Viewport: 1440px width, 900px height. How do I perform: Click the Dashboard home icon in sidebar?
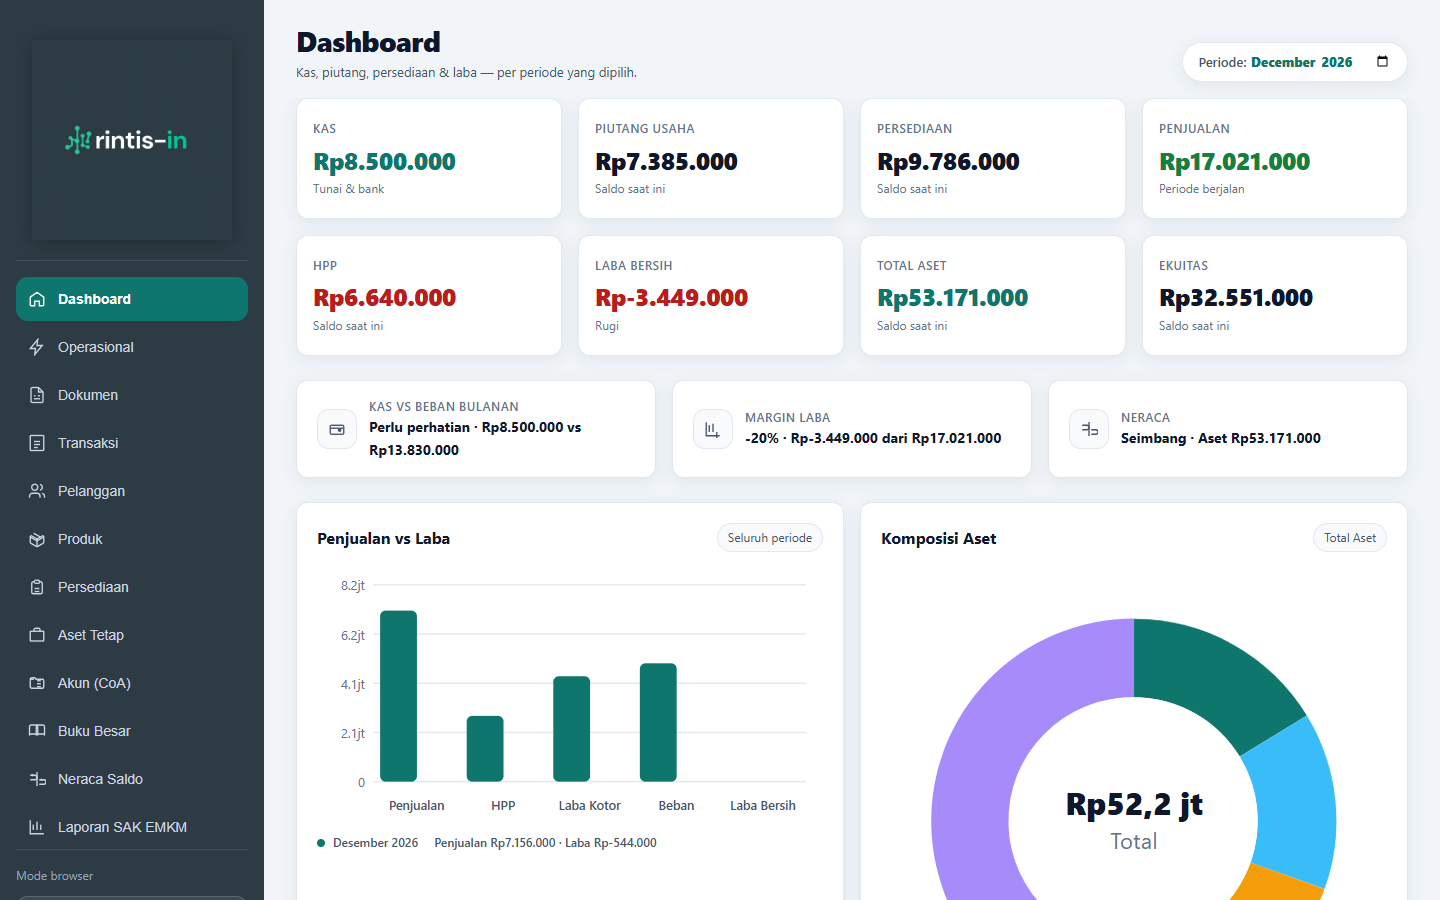pyautogui.click(x=37, y=299)
